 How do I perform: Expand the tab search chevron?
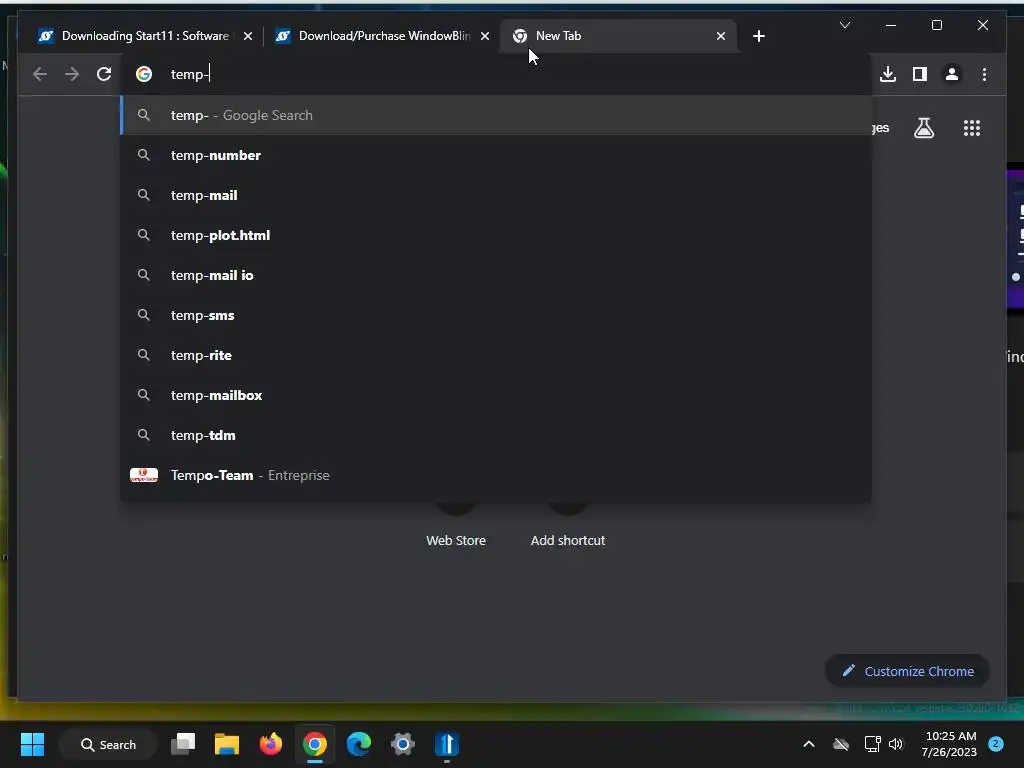[844, 25]
